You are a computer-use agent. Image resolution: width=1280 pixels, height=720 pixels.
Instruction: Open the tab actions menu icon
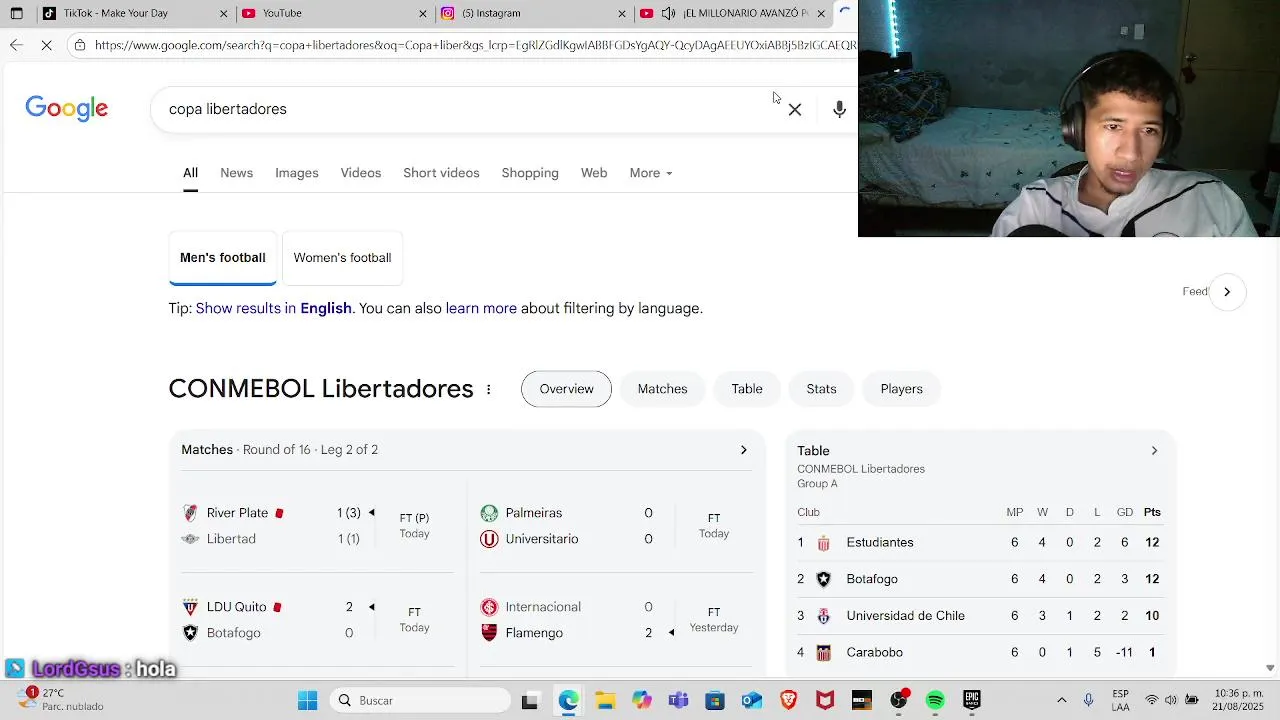pyautogui.click(x=16, y=13)
